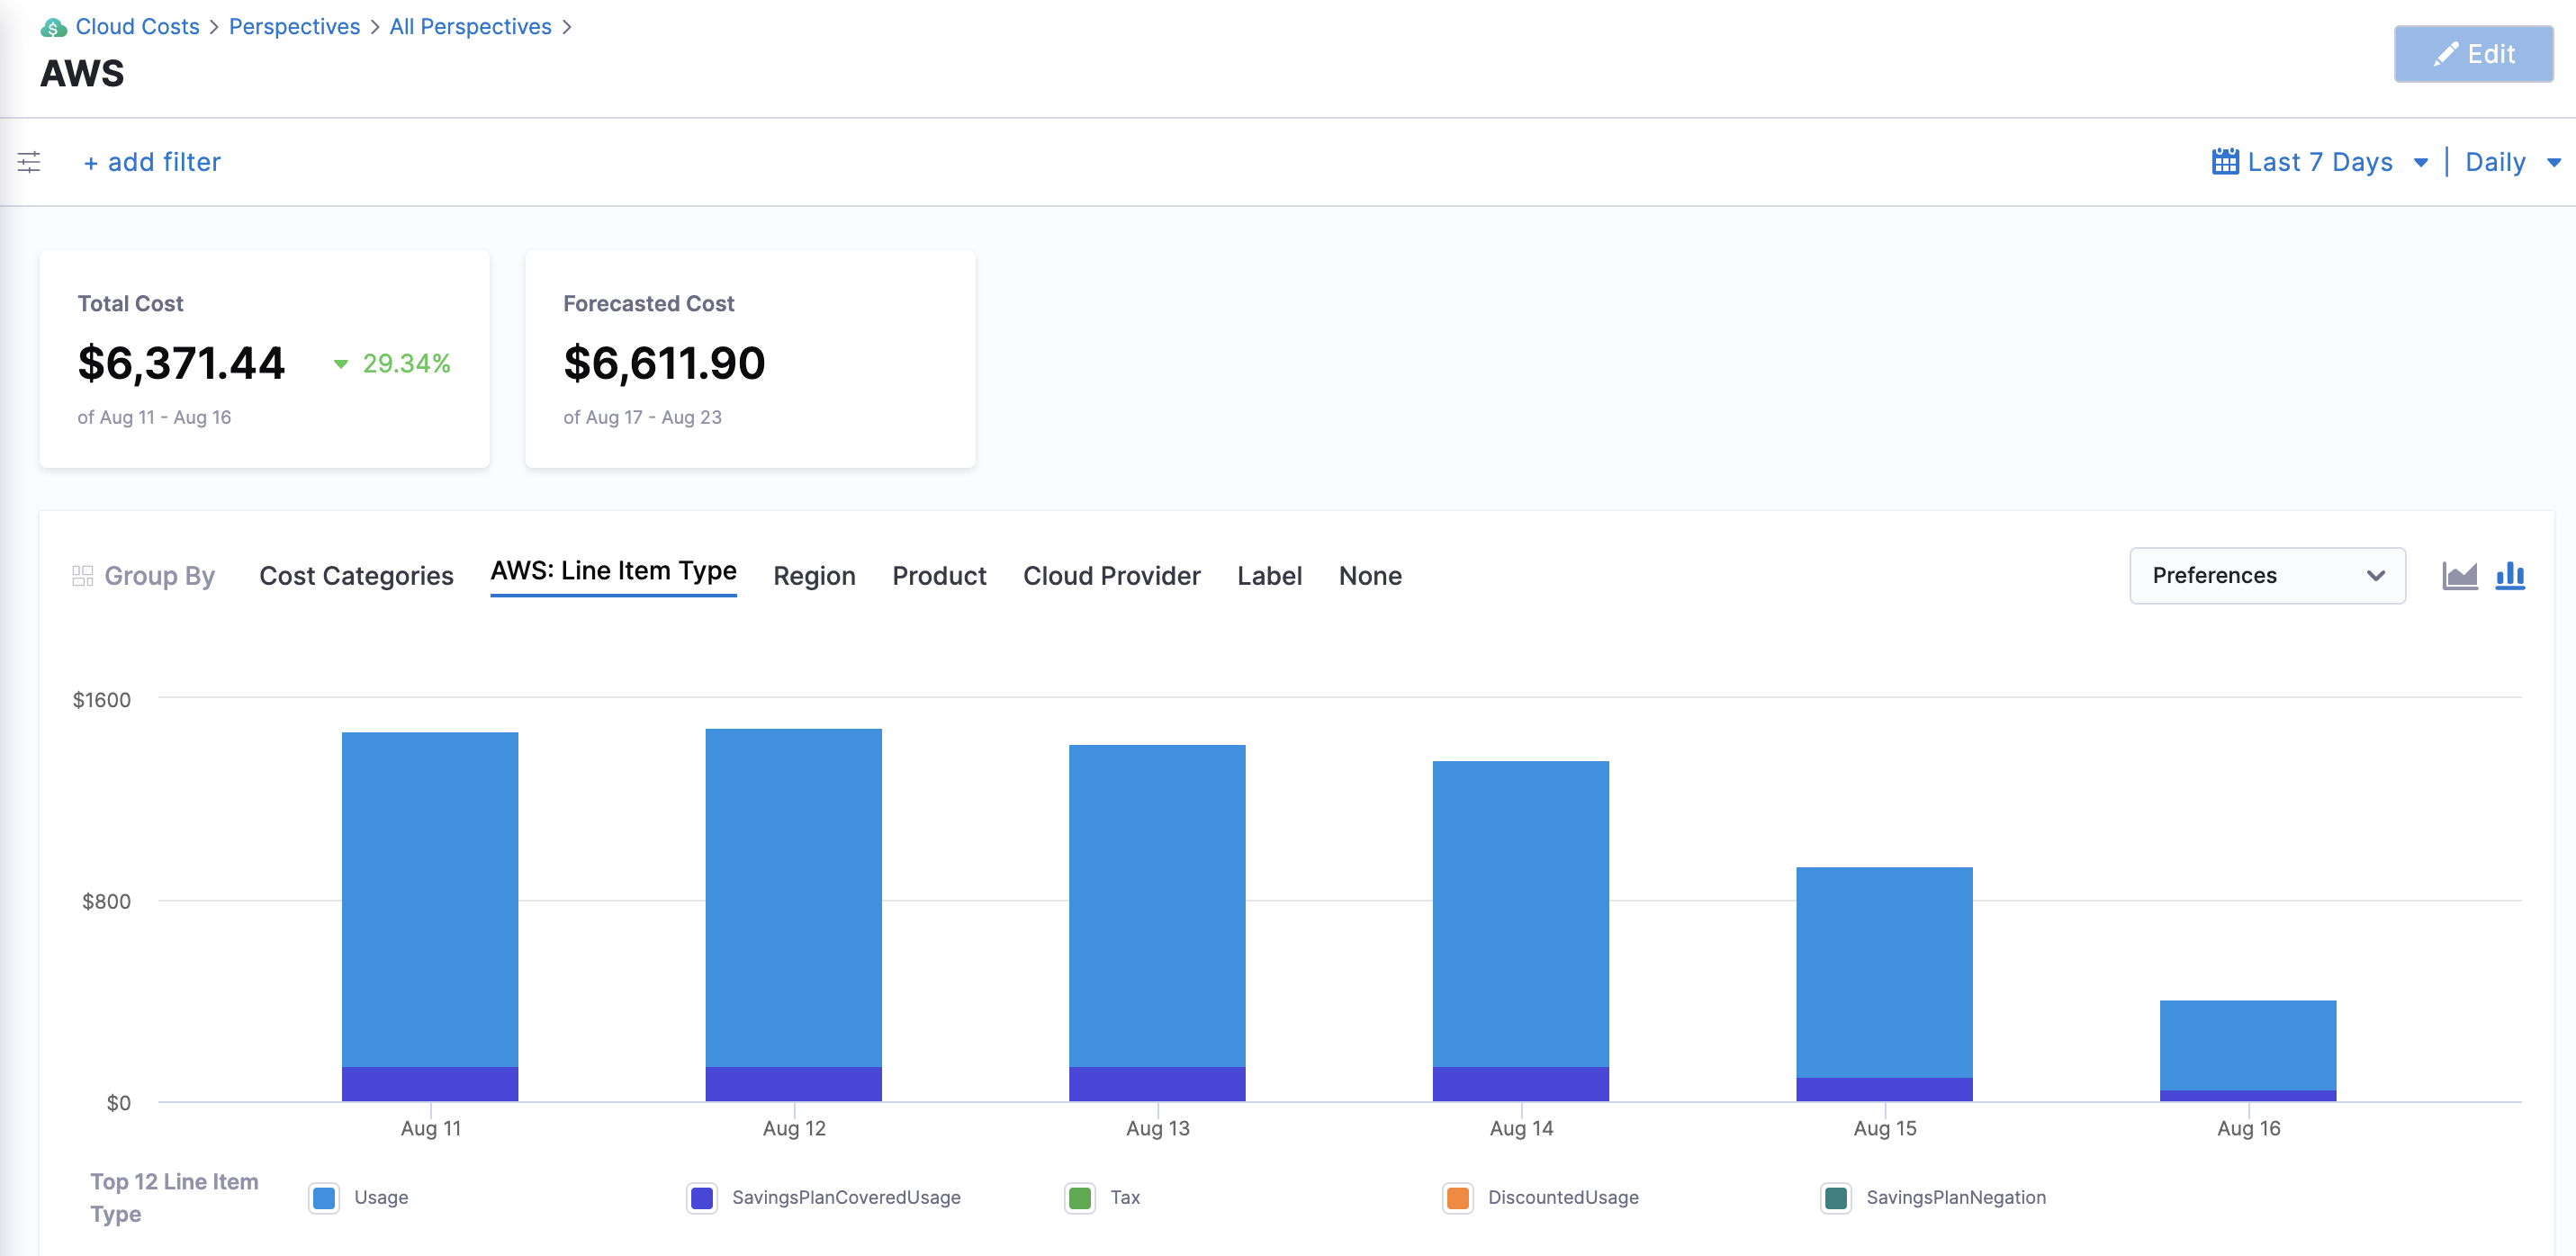Click the Group By grid icon
The width and height of the screenshot is (2576, 1256).
click(83, 576)
